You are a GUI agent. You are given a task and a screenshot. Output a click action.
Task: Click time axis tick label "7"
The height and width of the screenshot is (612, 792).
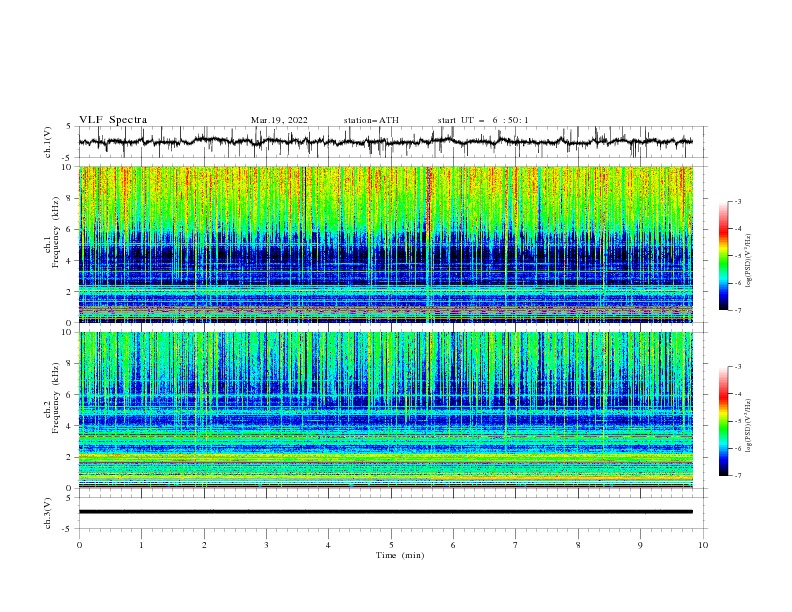[516, 545]
